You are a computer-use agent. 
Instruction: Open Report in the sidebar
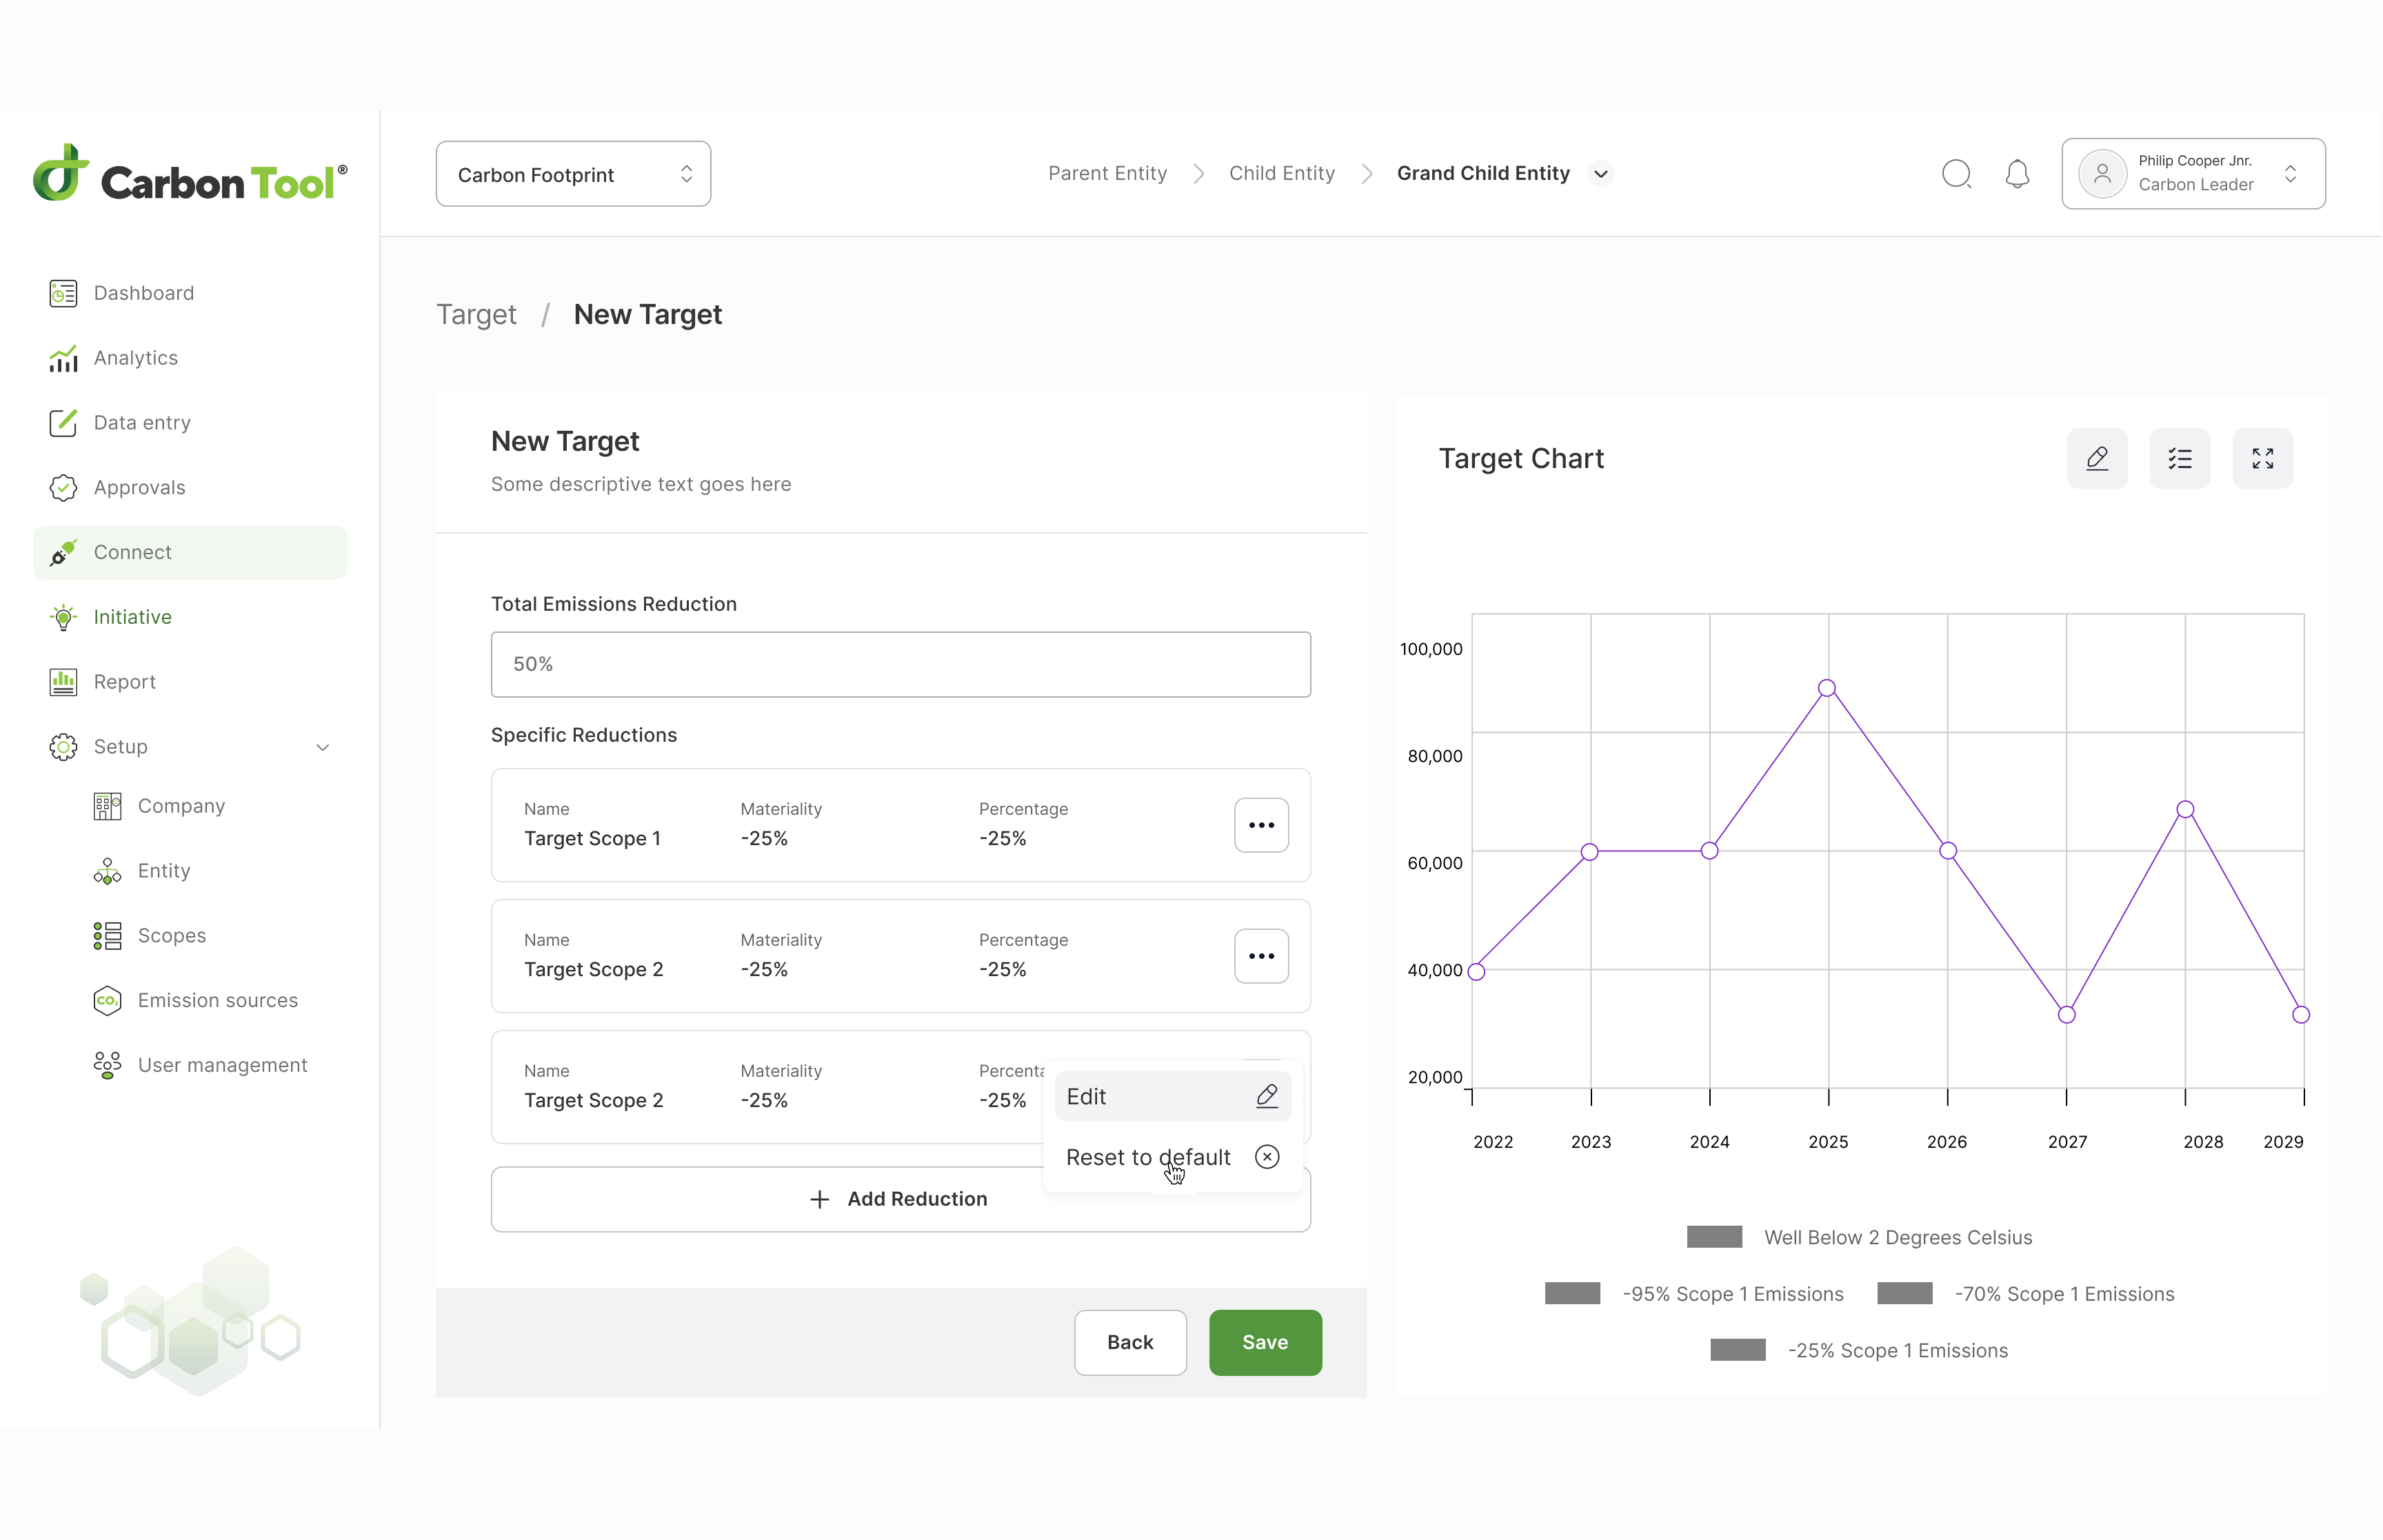[190, 682]
